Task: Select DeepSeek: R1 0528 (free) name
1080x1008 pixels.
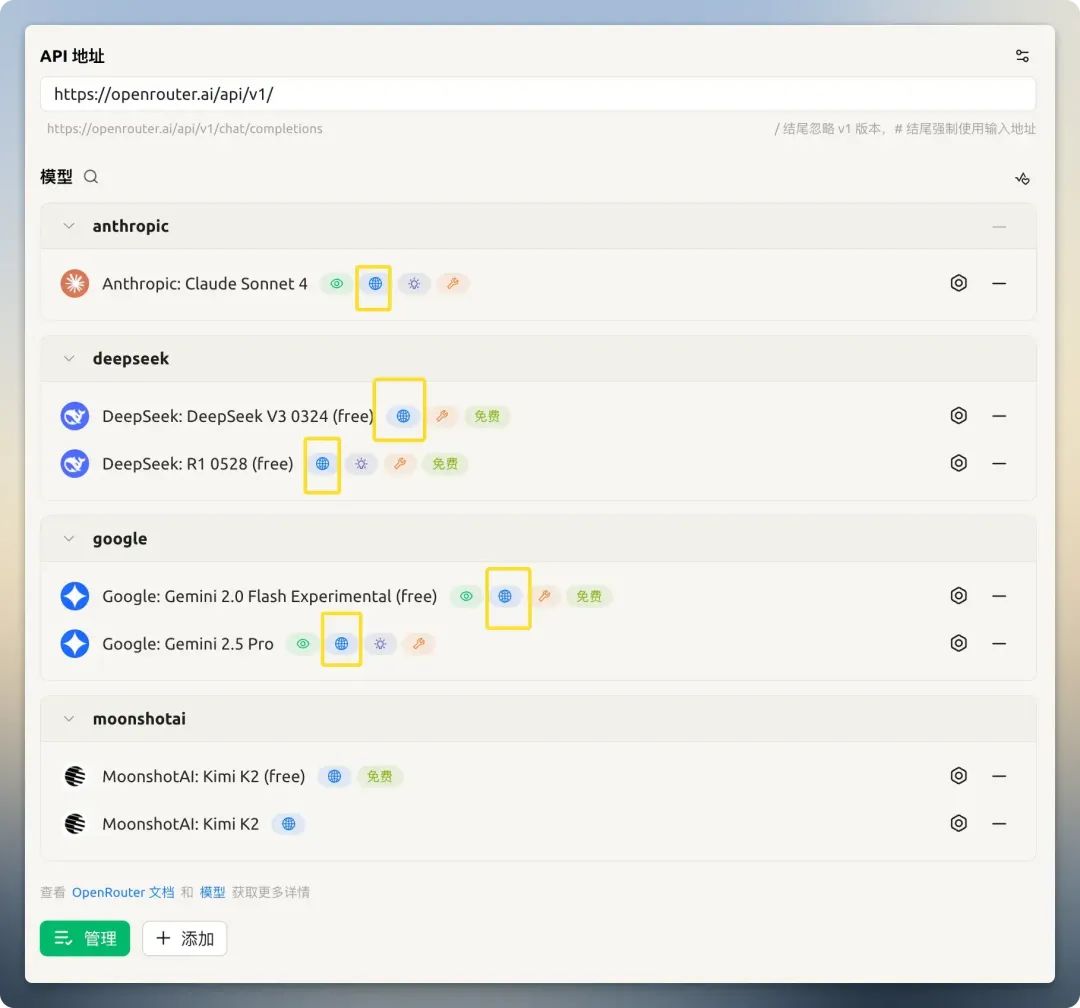Action: click(198, 464)
